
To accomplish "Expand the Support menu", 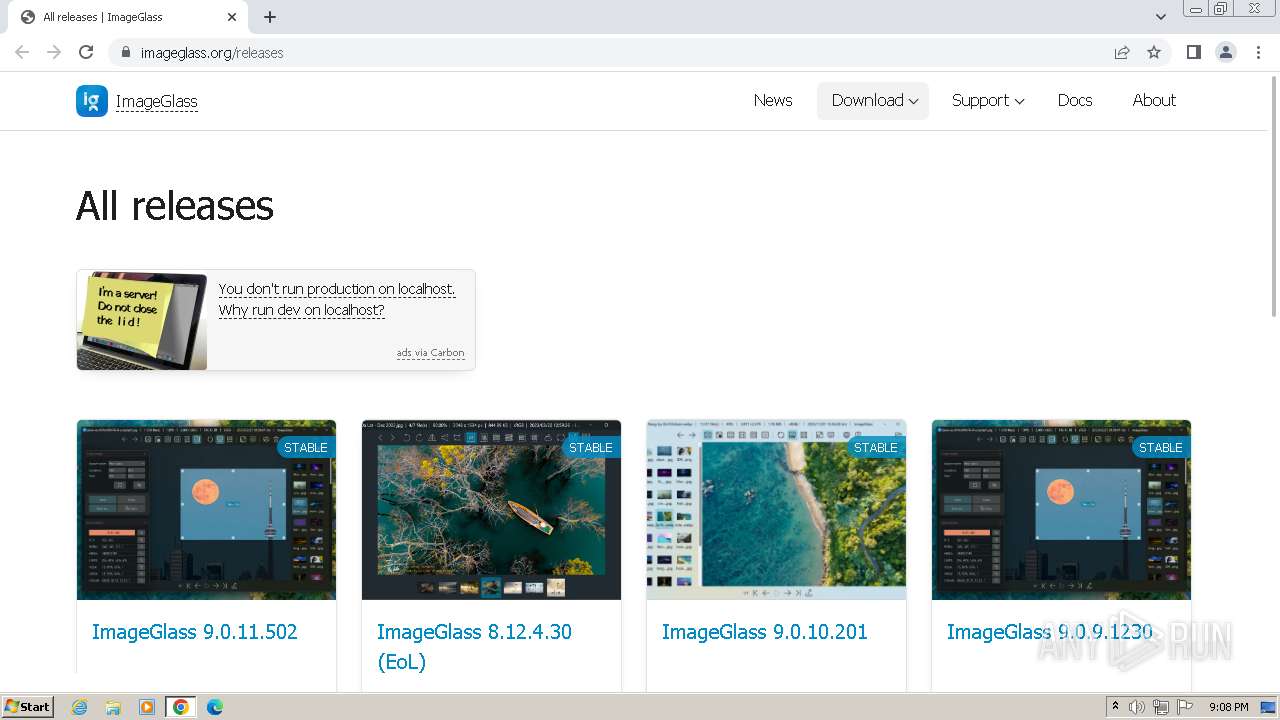I will pyautogui.click(x=988, y=100).
